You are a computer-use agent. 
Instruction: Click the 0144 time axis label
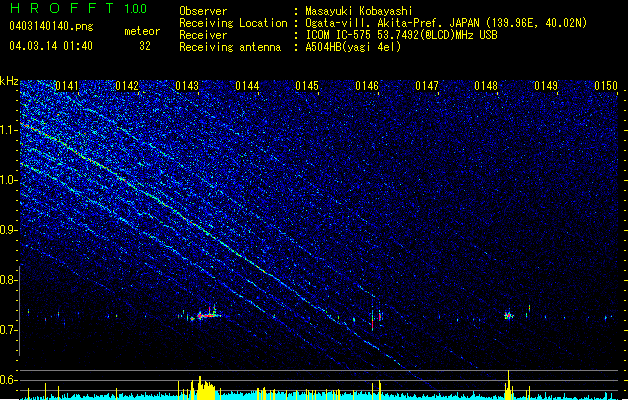click(x=248, y=86)
